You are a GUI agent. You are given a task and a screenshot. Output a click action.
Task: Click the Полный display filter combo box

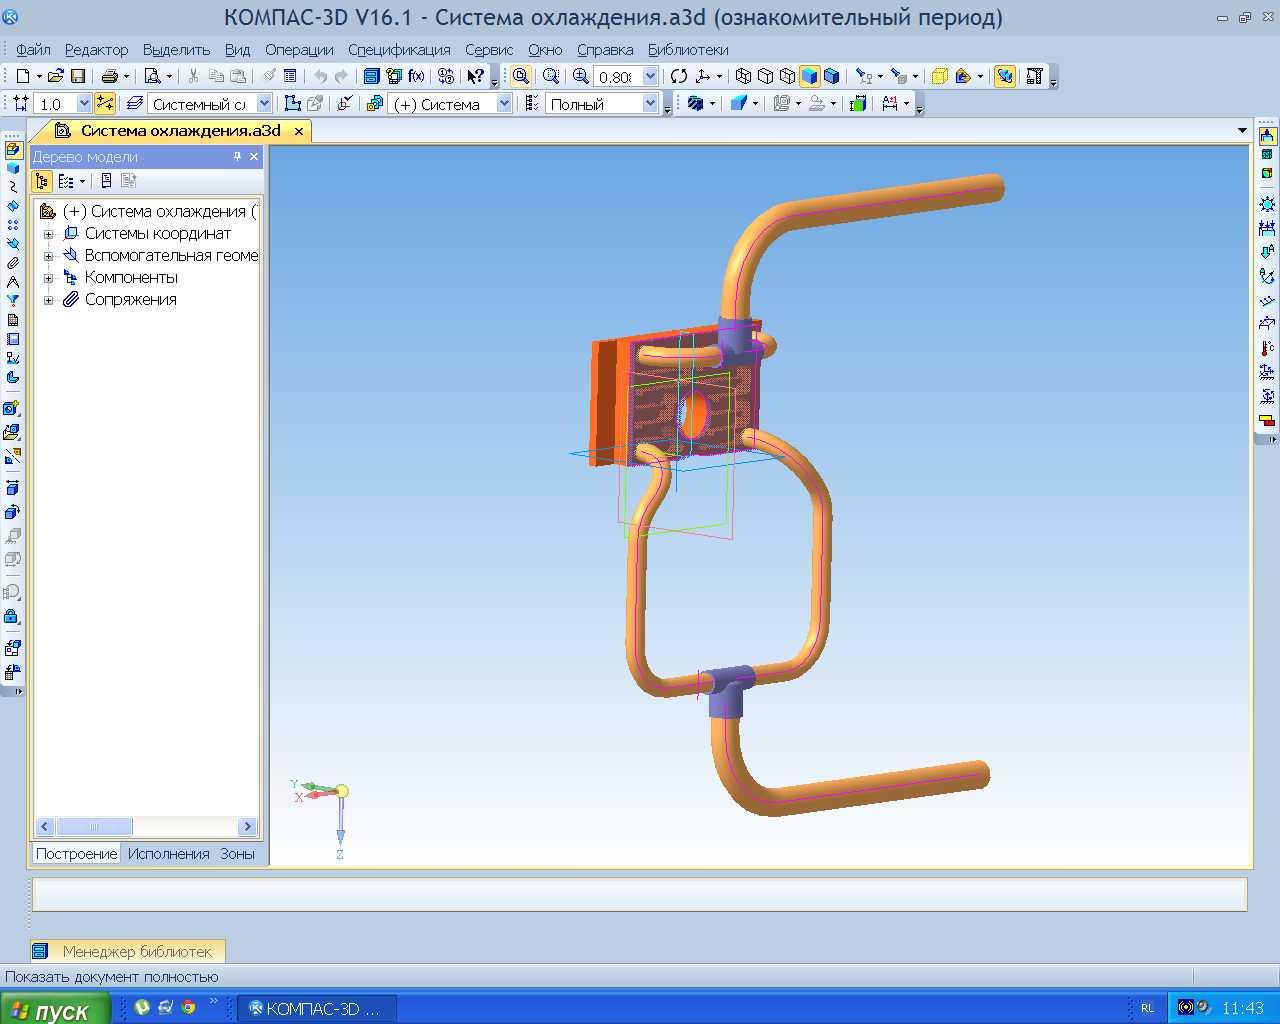coord(601,104)
